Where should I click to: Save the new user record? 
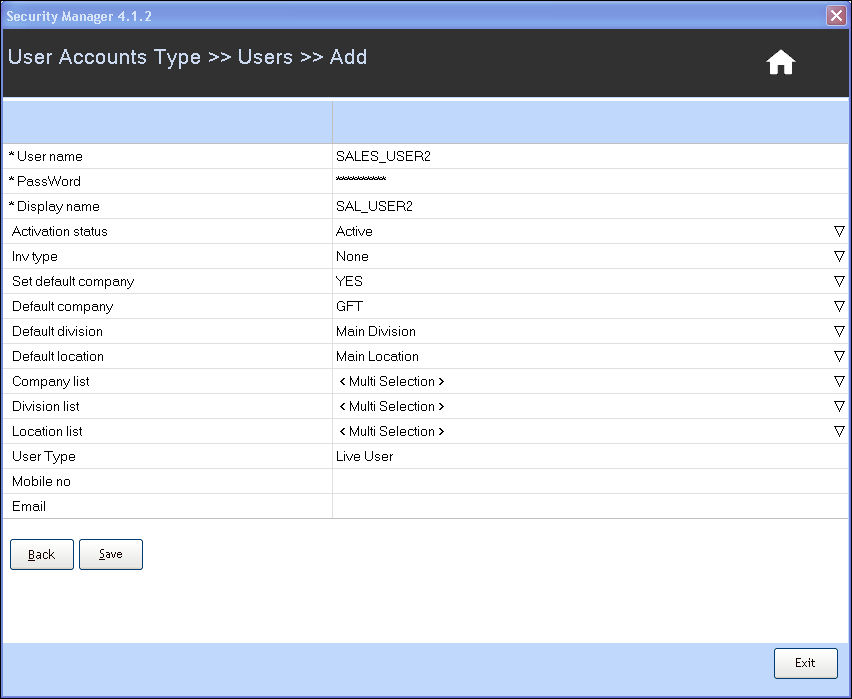111,554
